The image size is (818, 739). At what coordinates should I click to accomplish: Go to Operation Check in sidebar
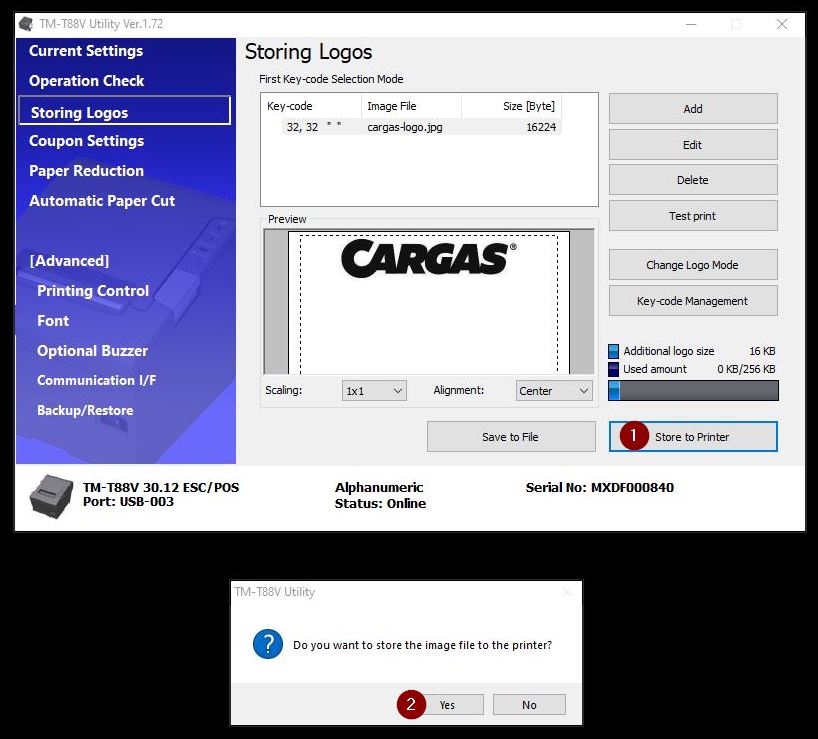click(x=86, y=81)
